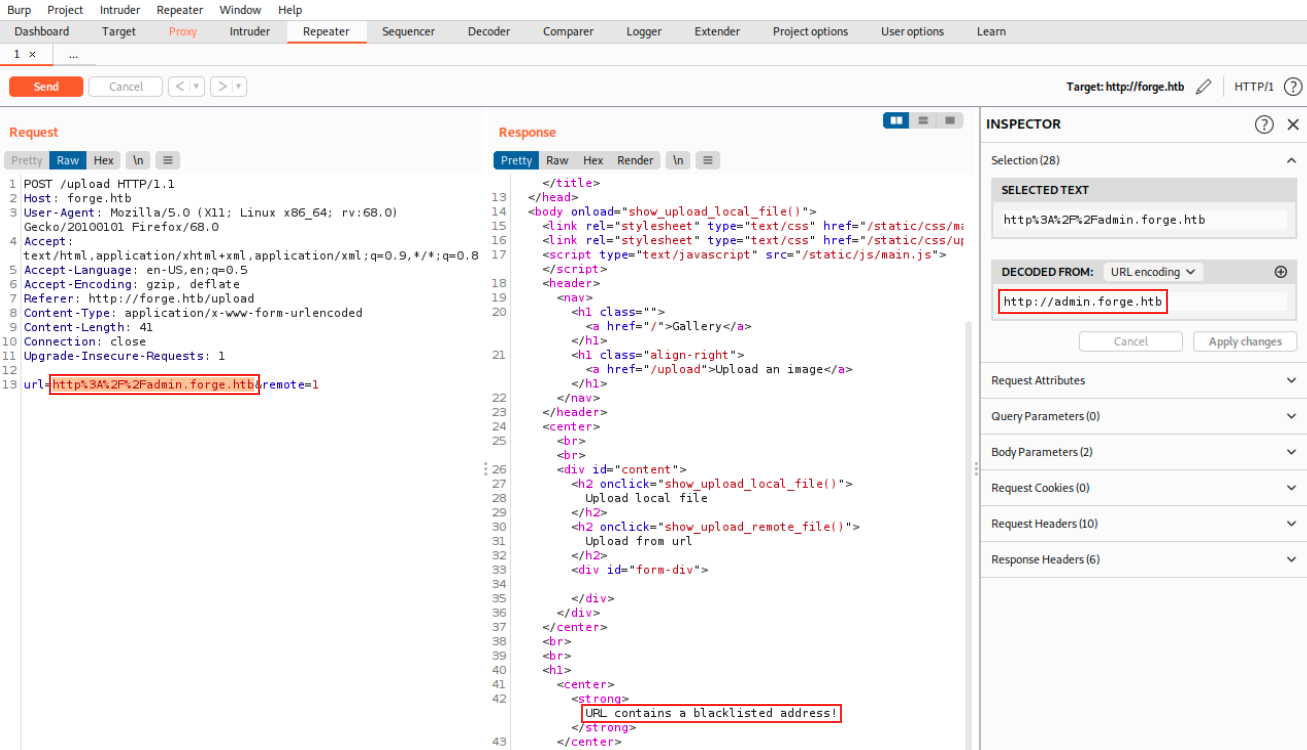This screenshot has width=1307, height=750.
Task: Click Cancel button in Inspector
Action: 1131,342
